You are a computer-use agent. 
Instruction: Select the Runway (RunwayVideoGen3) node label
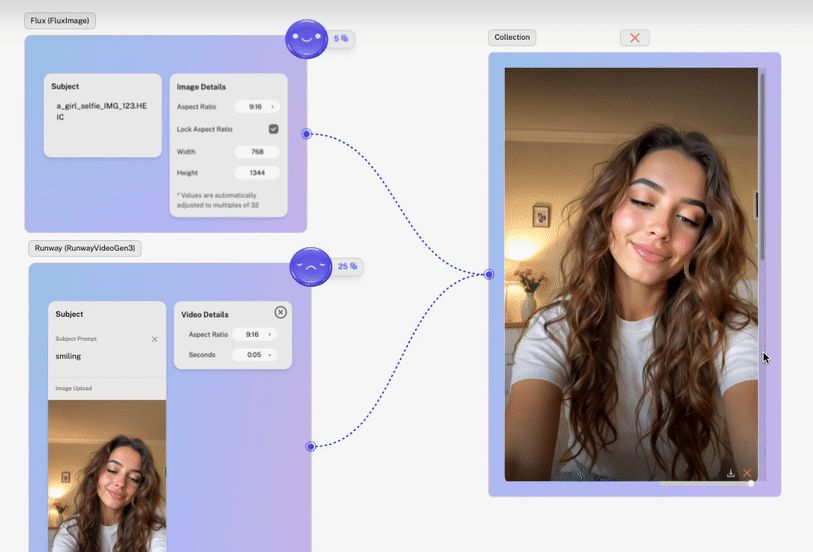pos(85,248)
